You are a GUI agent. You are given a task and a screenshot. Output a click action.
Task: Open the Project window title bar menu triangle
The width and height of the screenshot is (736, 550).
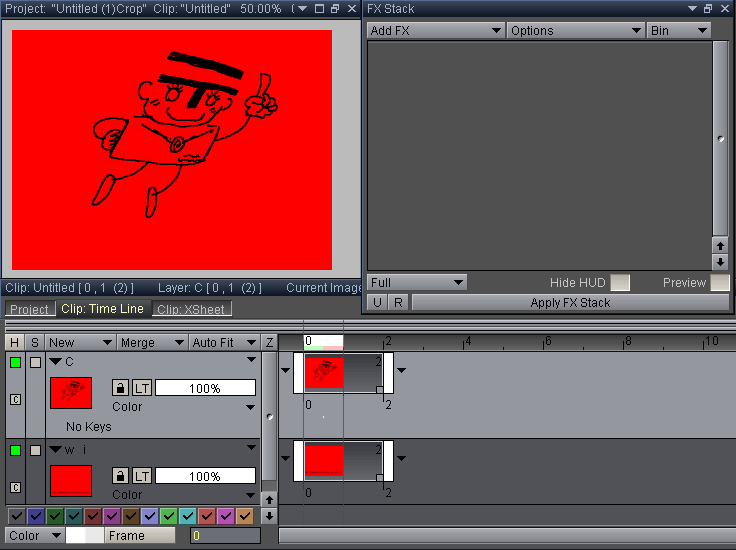click(x=302, y=8)
